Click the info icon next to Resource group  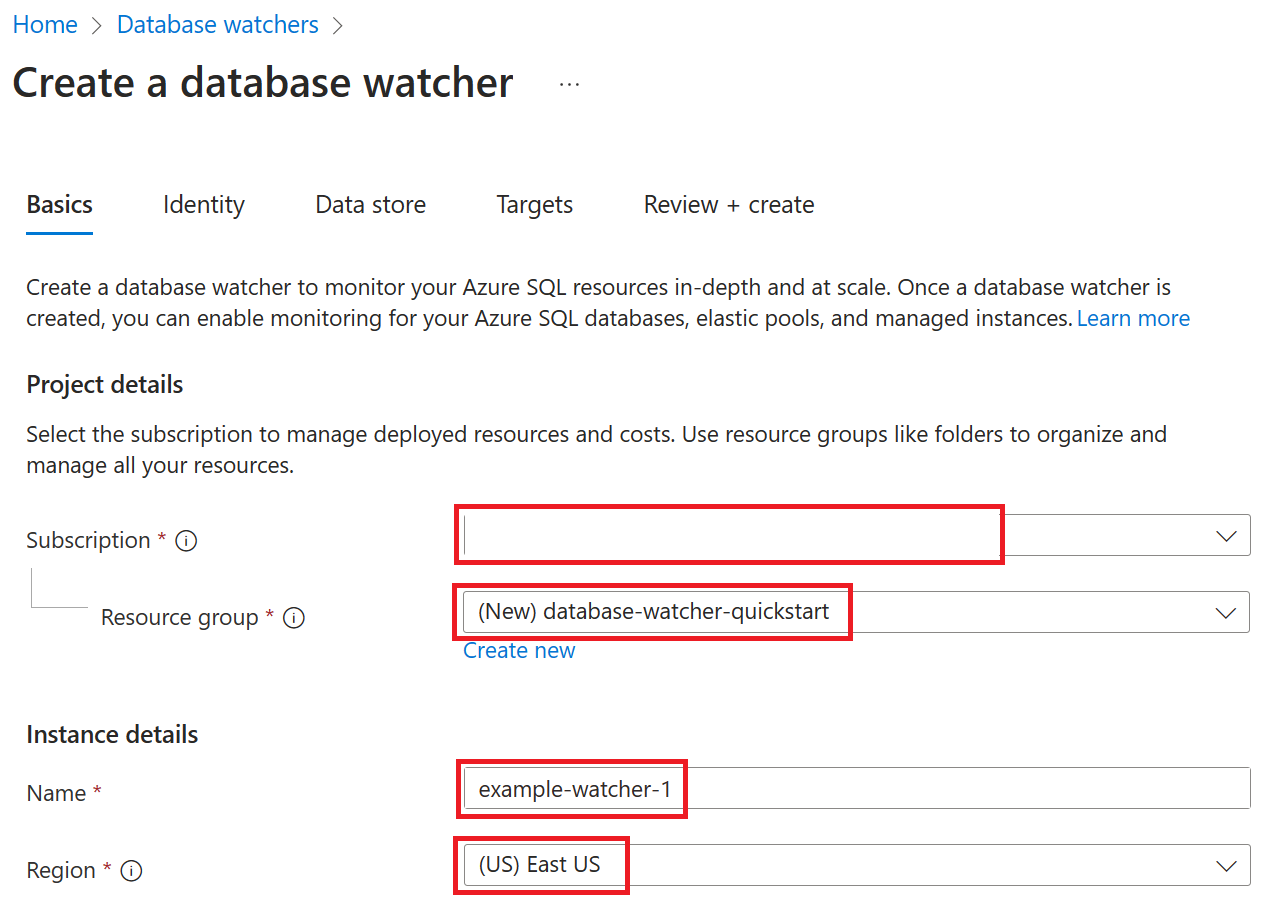293,618
